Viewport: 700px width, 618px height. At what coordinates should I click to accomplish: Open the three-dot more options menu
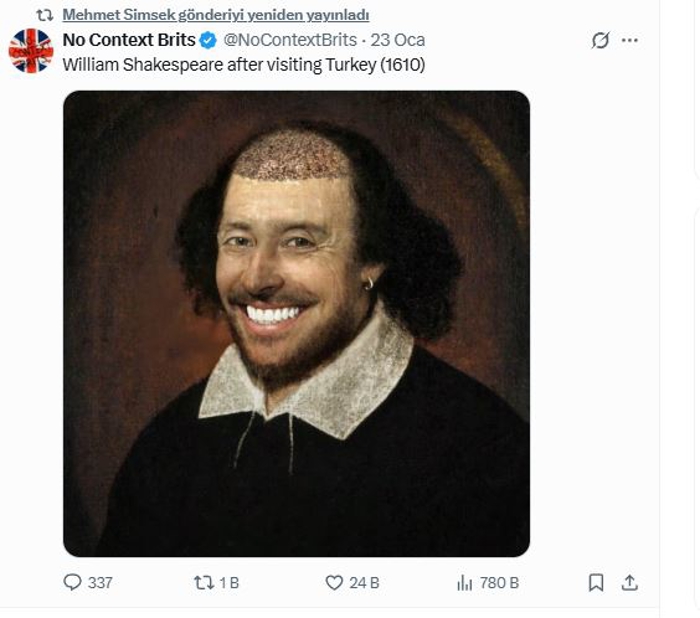click(630, 41)
